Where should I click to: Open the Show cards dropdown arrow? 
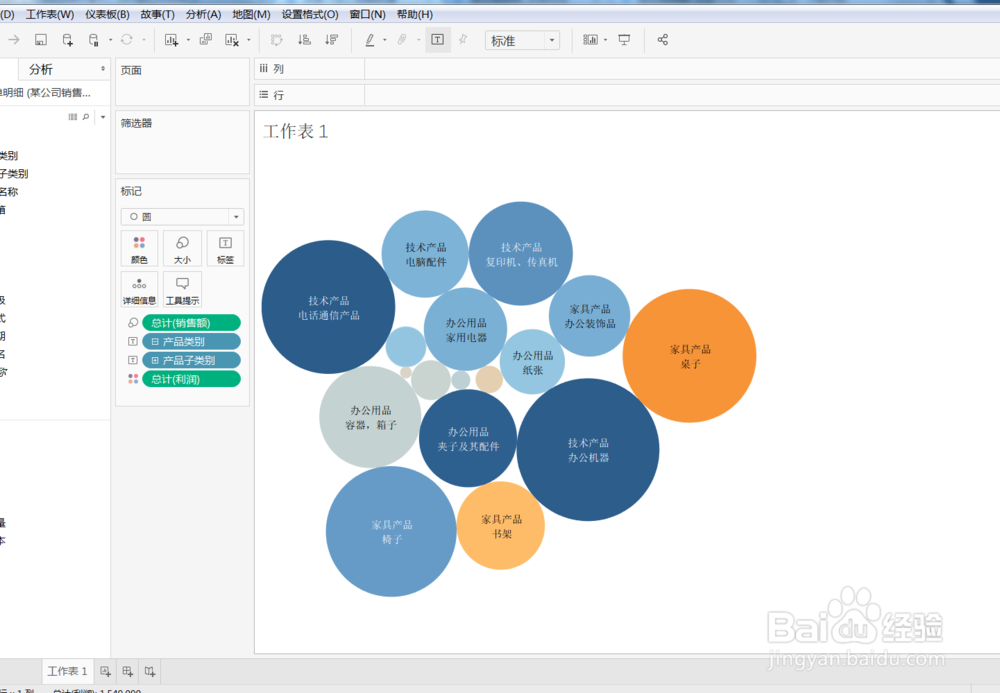click(x=605, y=40)
